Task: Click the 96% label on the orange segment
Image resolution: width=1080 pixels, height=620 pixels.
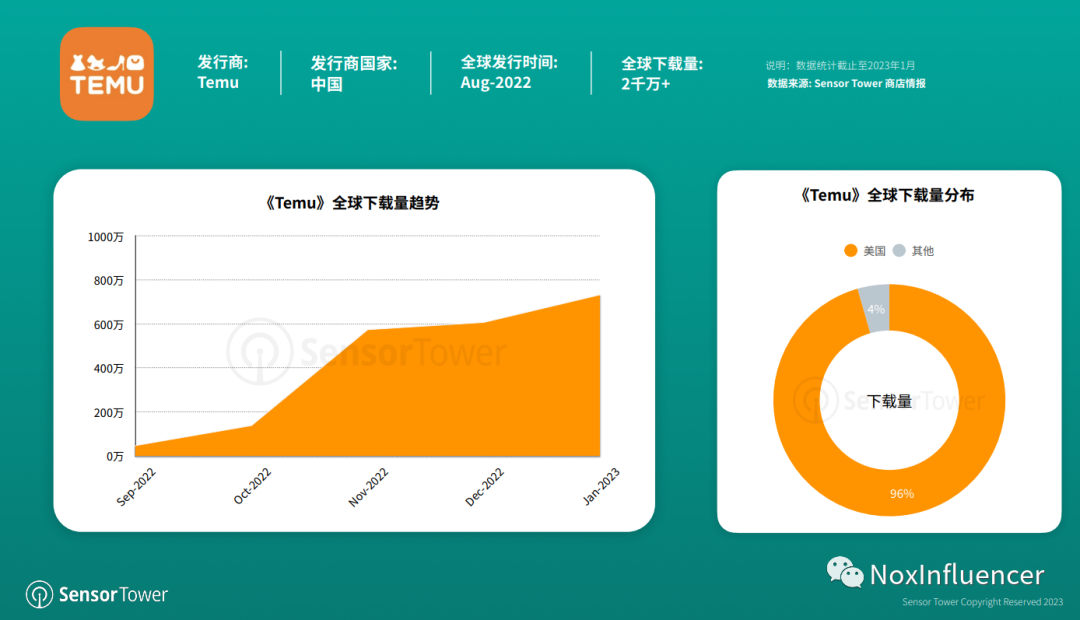Action: [x=901, y=493]
